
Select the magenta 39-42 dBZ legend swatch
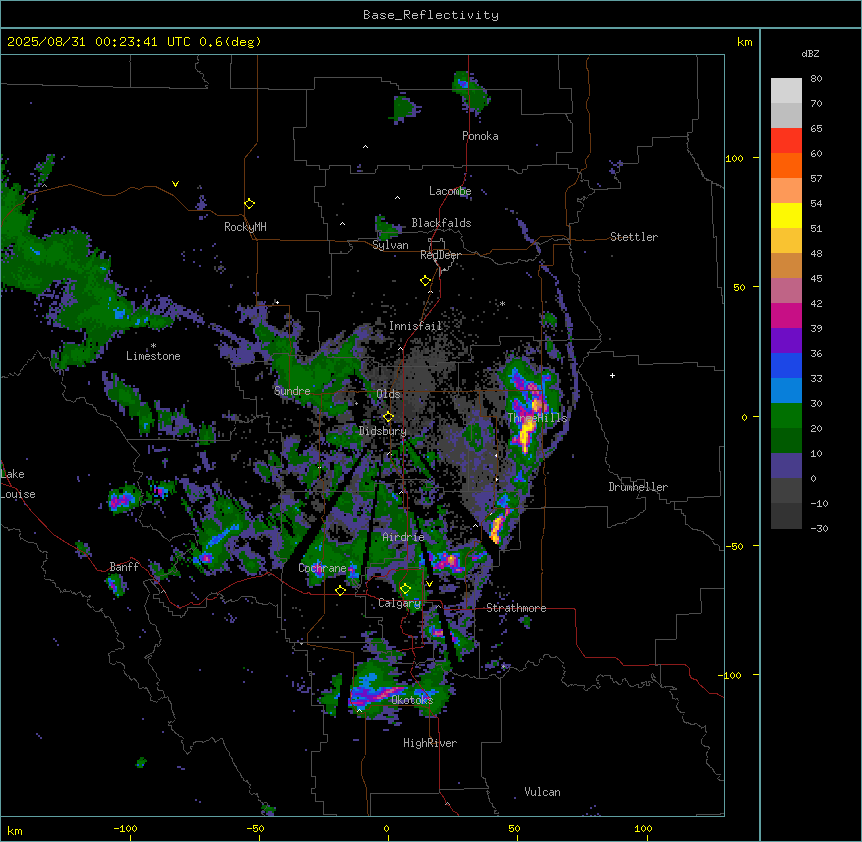click(786, 315)
